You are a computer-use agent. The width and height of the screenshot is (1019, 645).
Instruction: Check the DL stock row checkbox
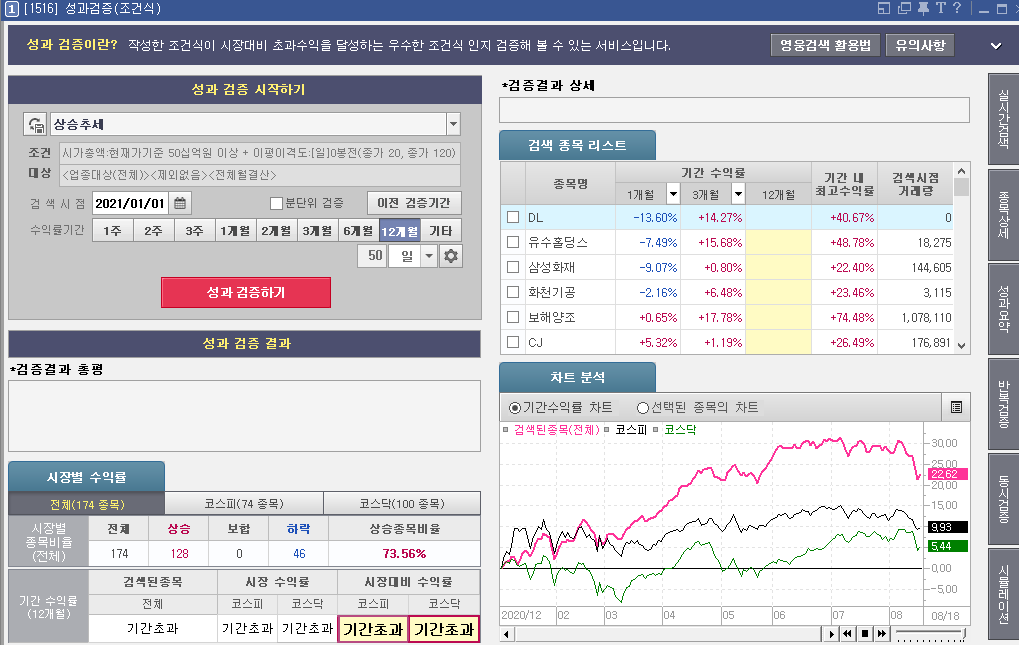click(x=513, y=218)
